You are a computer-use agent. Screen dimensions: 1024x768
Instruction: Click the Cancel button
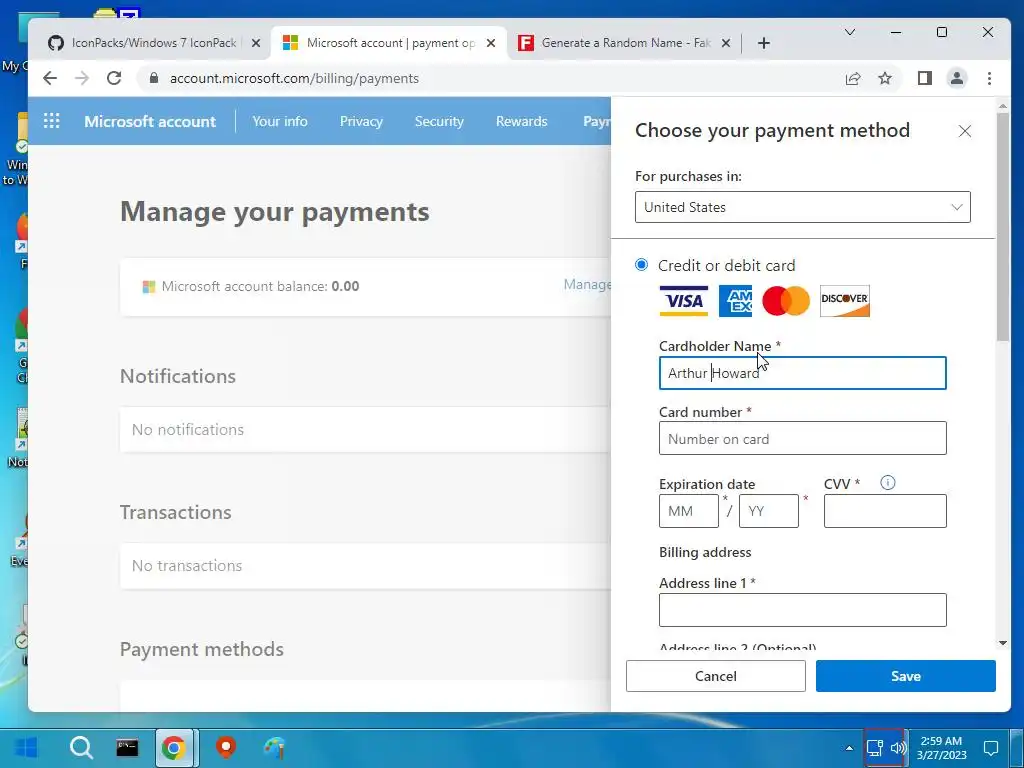pos(716,676)
